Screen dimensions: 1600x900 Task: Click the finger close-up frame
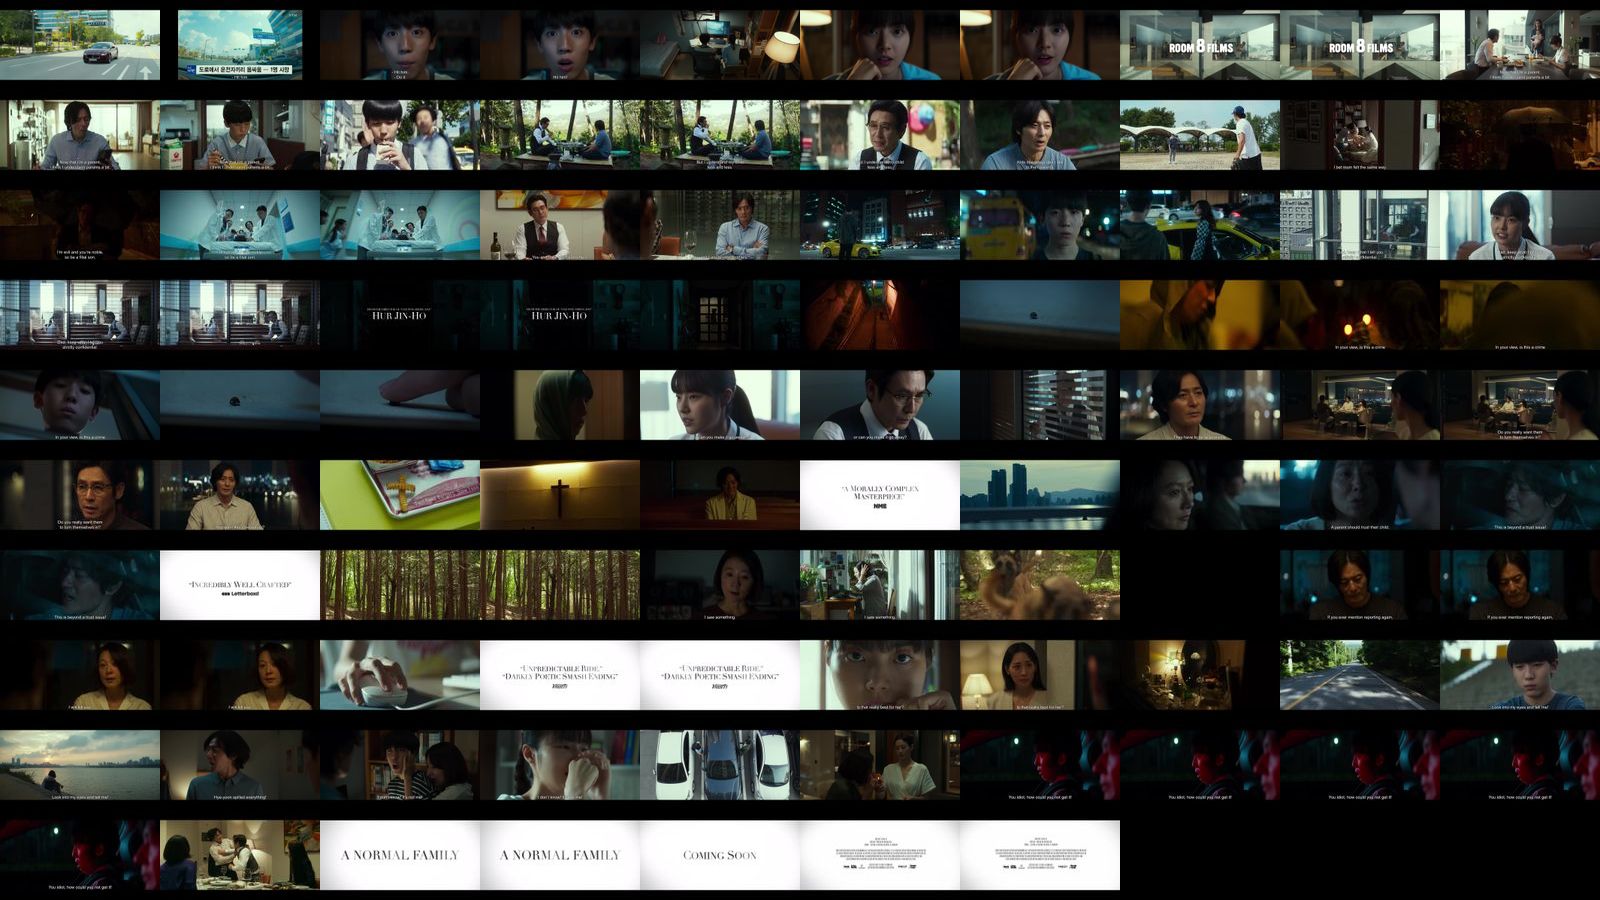(400, 405)
